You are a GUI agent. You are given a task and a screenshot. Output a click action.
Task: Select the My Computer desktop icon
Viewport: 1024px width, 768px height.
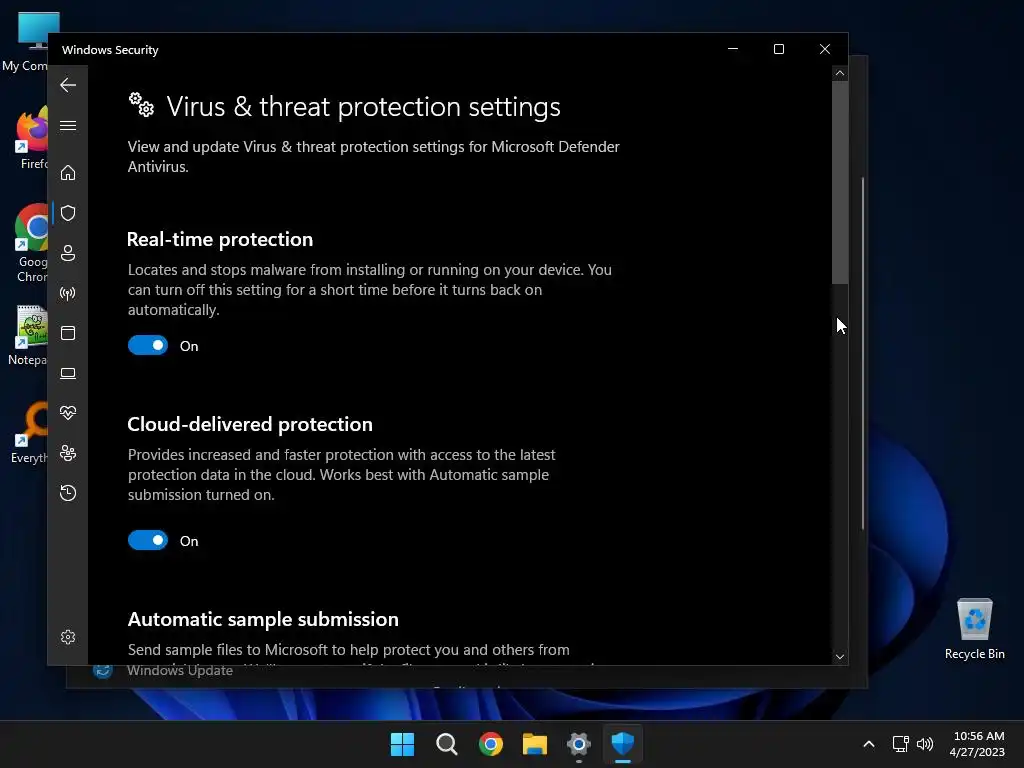coord(25,42)
